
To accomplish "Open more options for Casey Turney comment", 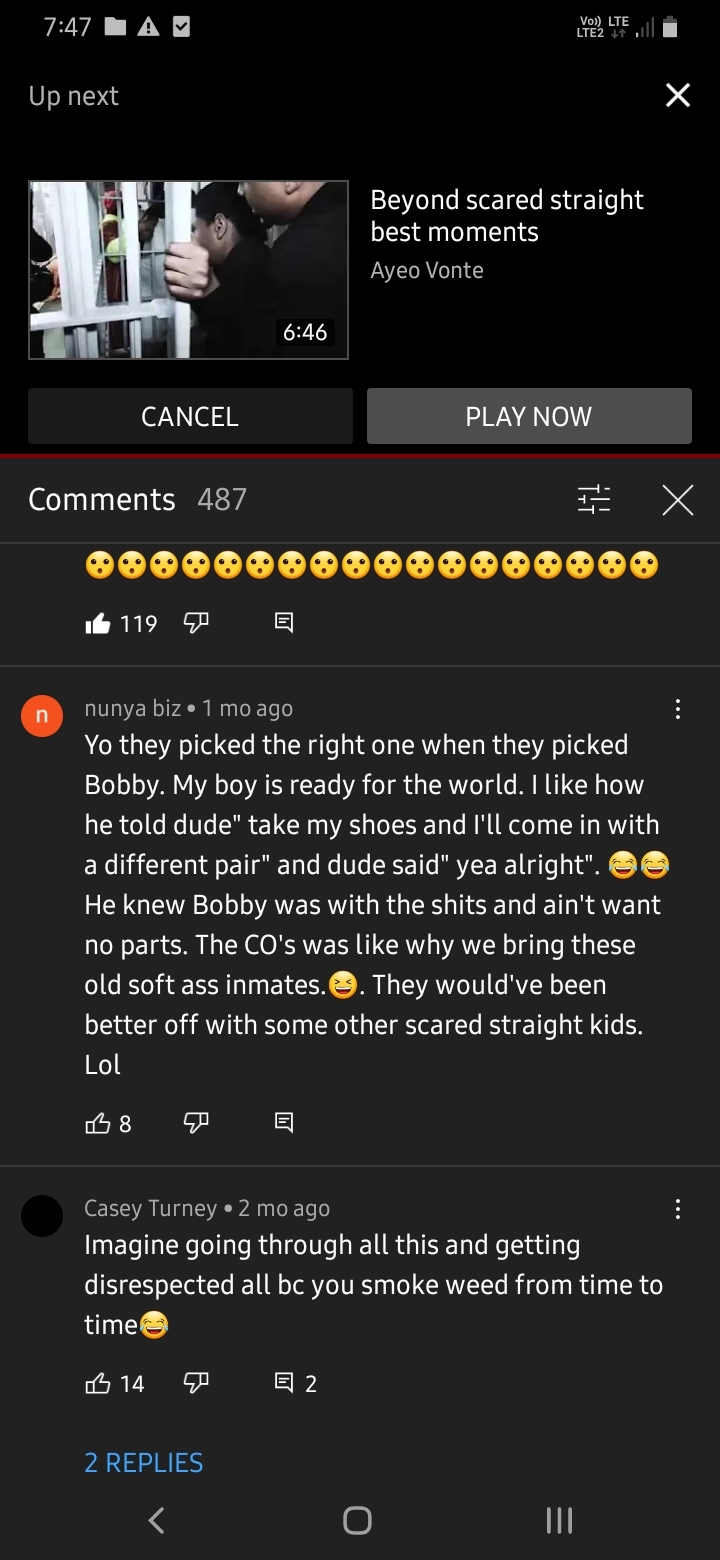I will [x=678, y=1209].
